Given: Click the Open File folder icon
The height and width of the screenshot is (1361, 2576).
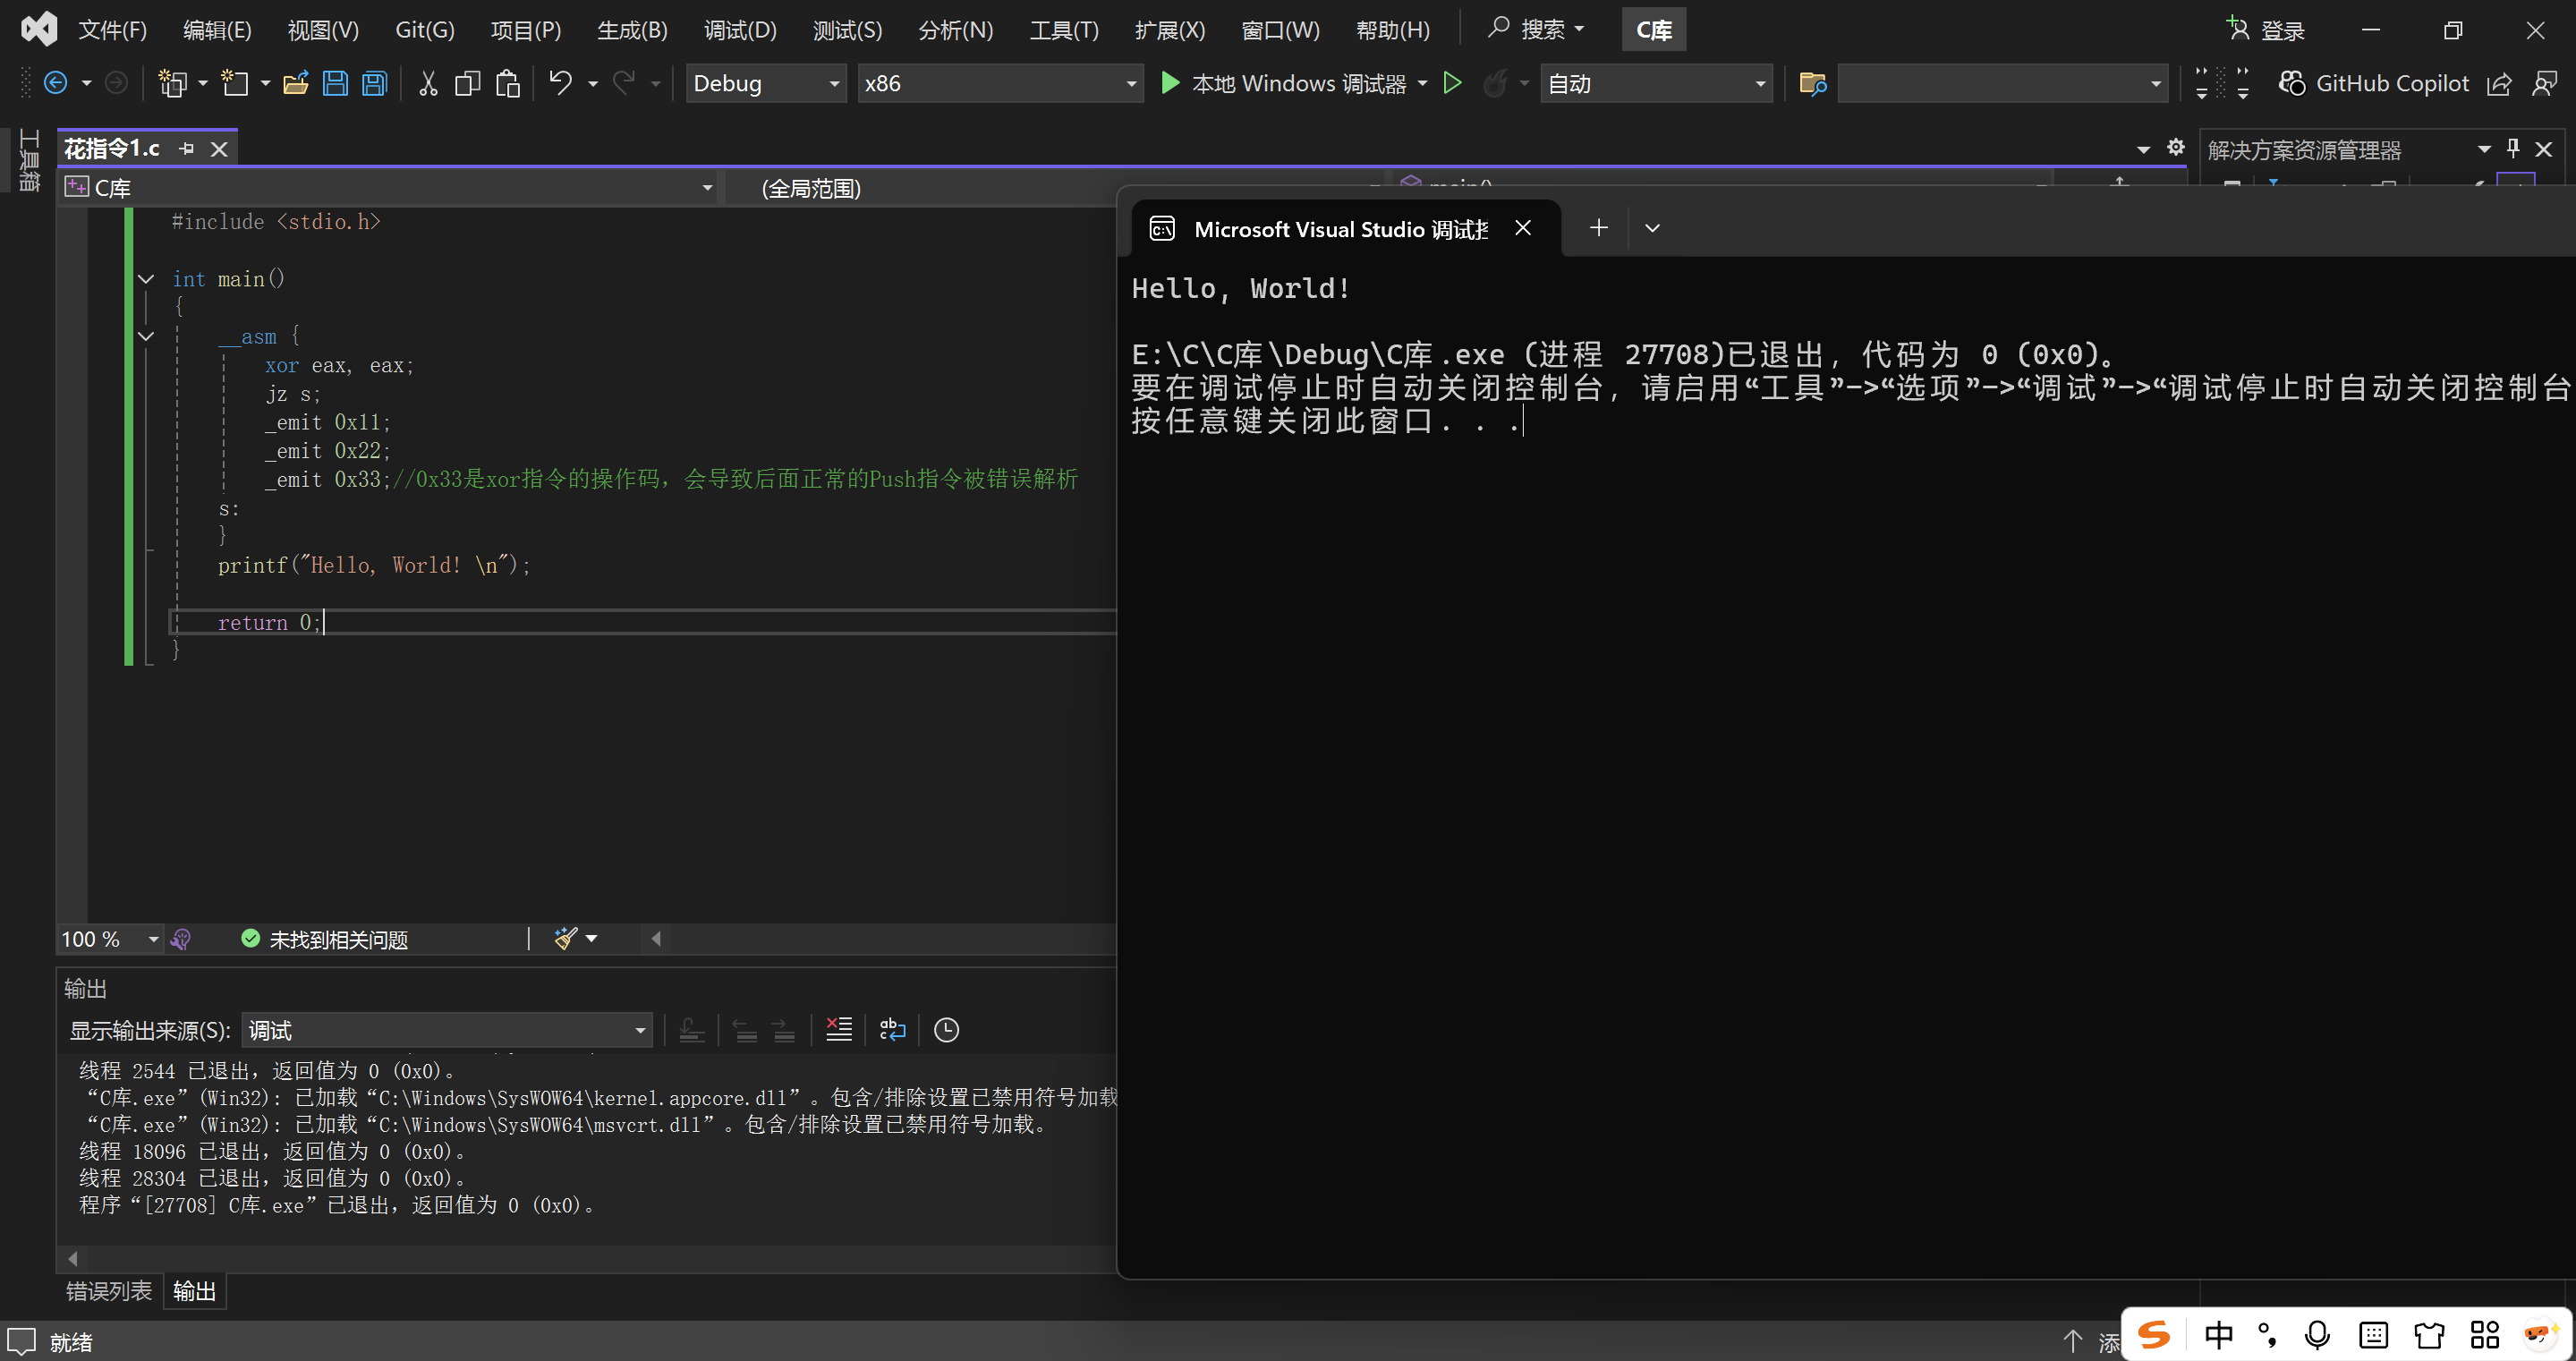Looking at the screenshot, I should coord(295,84).
